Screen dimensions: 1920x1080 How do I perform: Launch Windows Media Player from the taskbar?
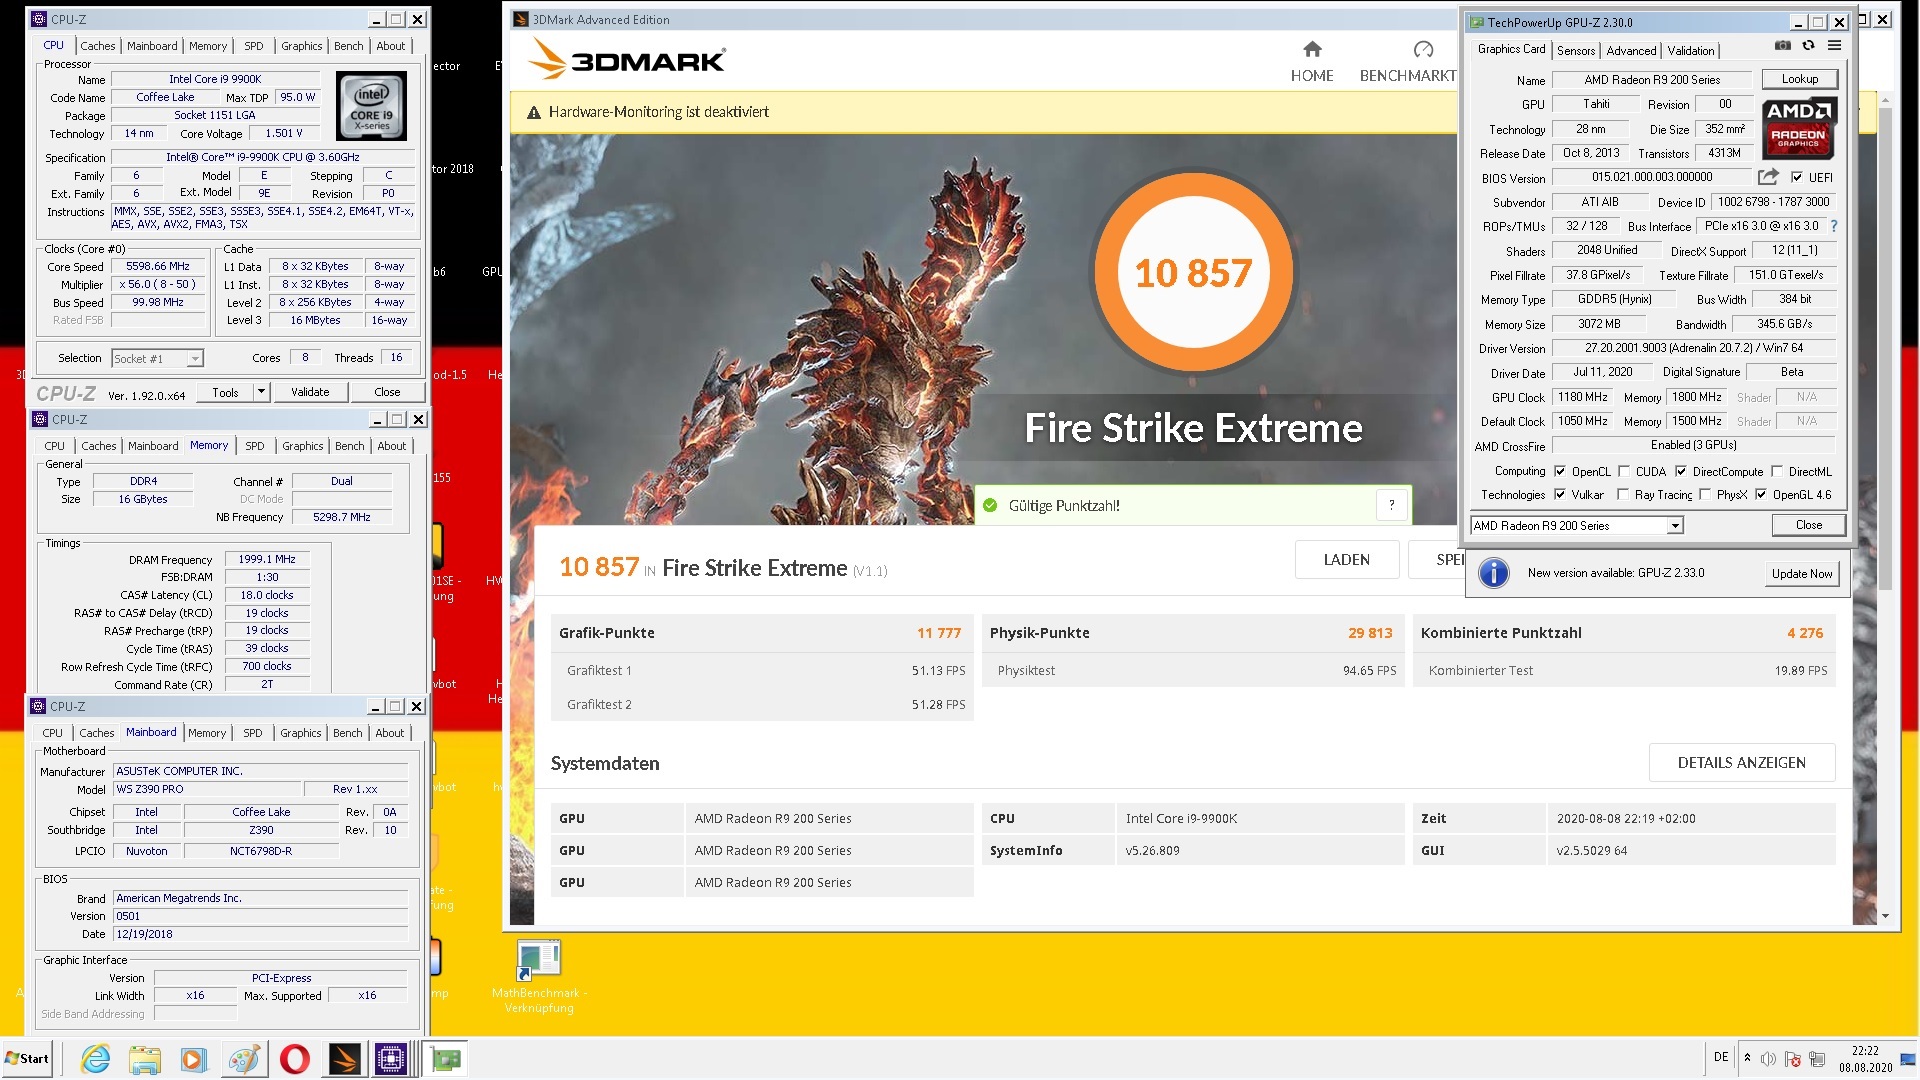coord(193,1059)
